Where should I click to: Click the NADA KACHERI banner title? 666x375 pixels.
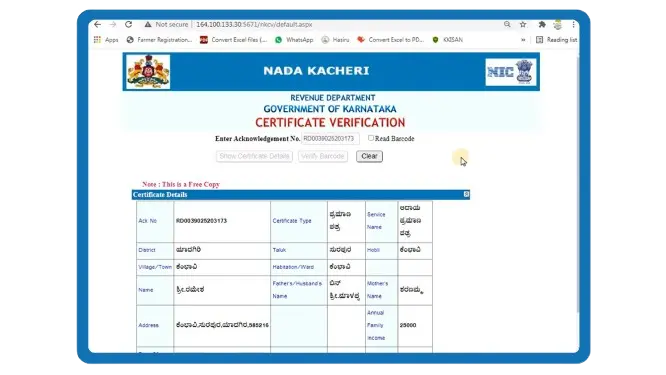(316, 70)
